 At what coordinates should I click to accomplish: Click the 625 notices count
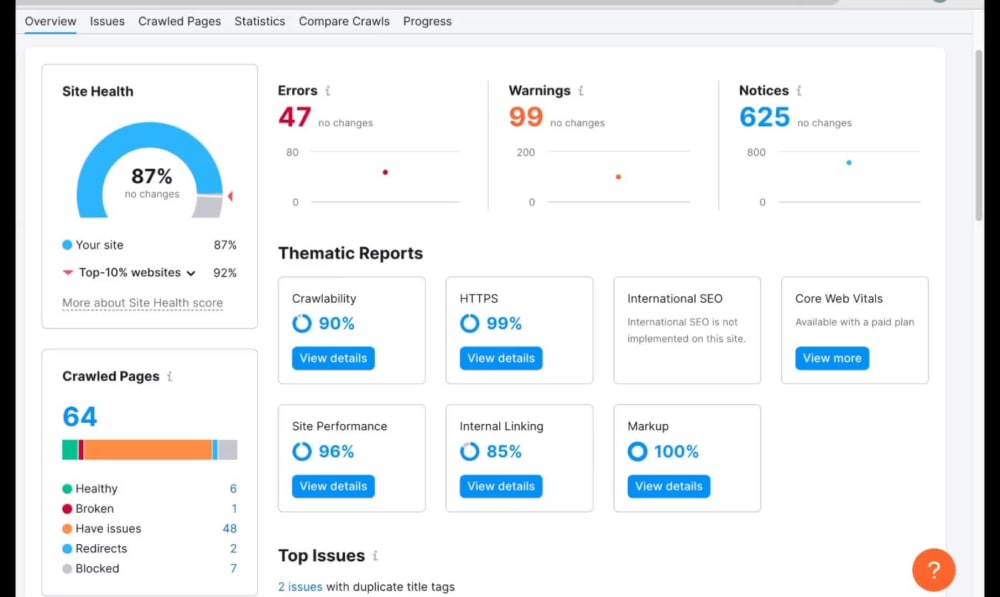[x=764, y=117]
